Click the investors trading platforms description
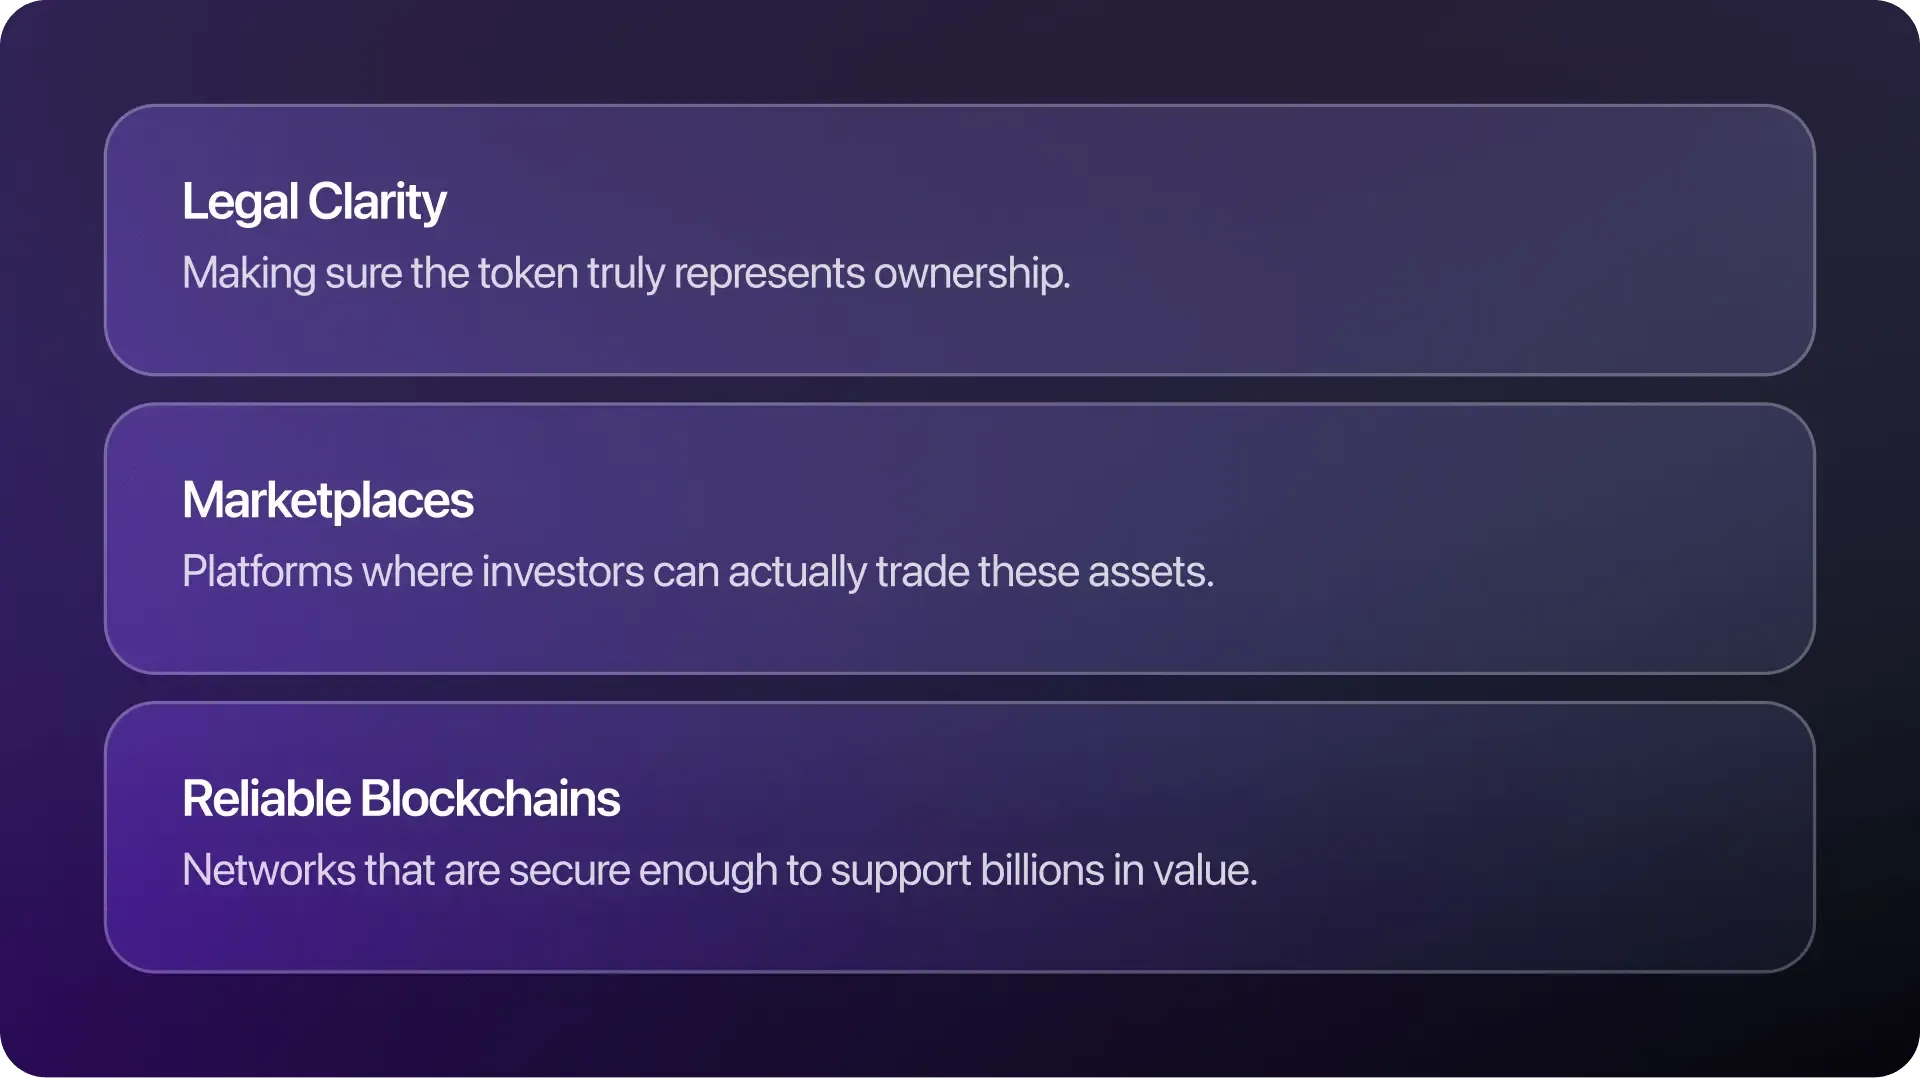Image resolution: width=1920 pixels, height=1078 pixels. coord(697,572)
